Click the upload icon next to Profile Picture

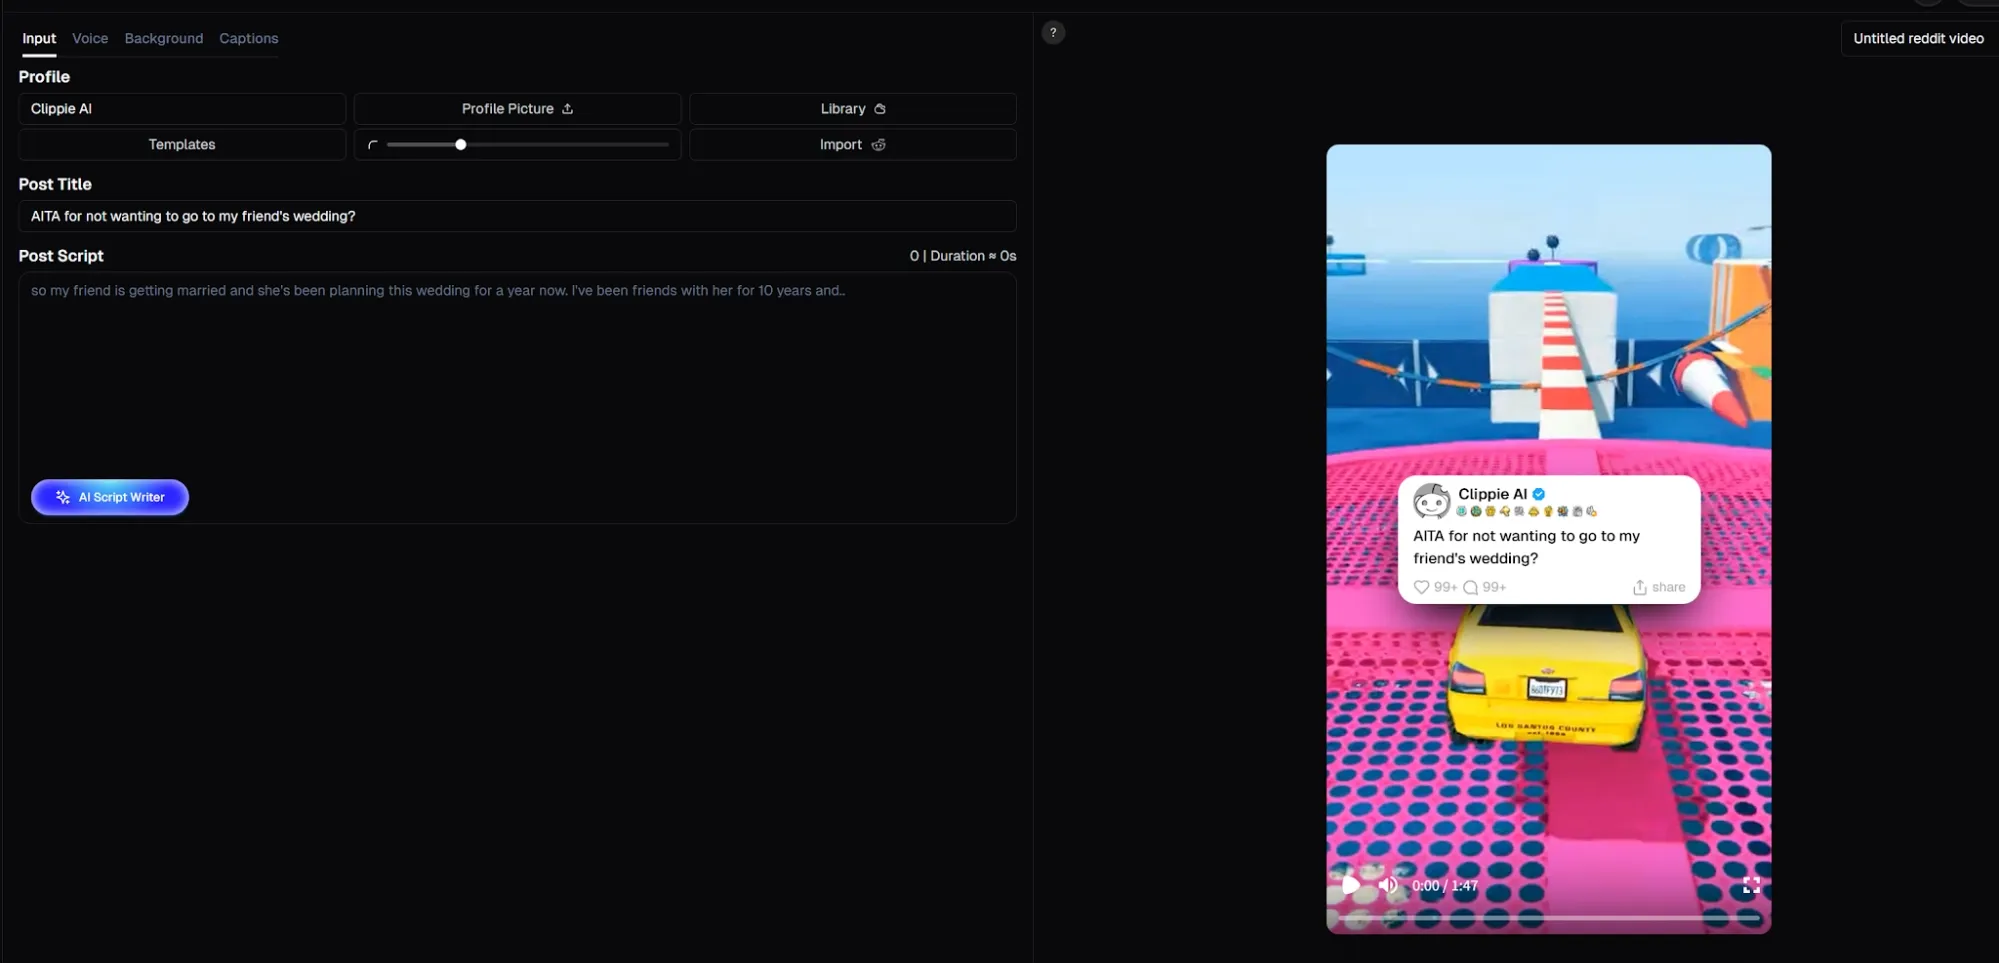pos(568,109)
